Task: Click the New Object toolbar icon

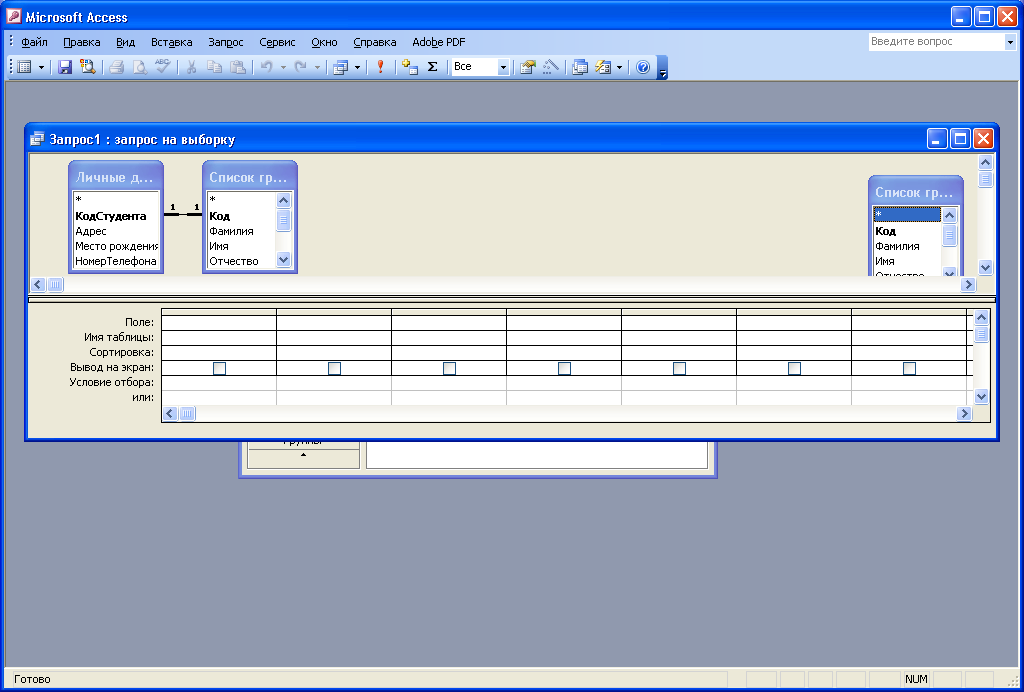Action: coord(603,67)
